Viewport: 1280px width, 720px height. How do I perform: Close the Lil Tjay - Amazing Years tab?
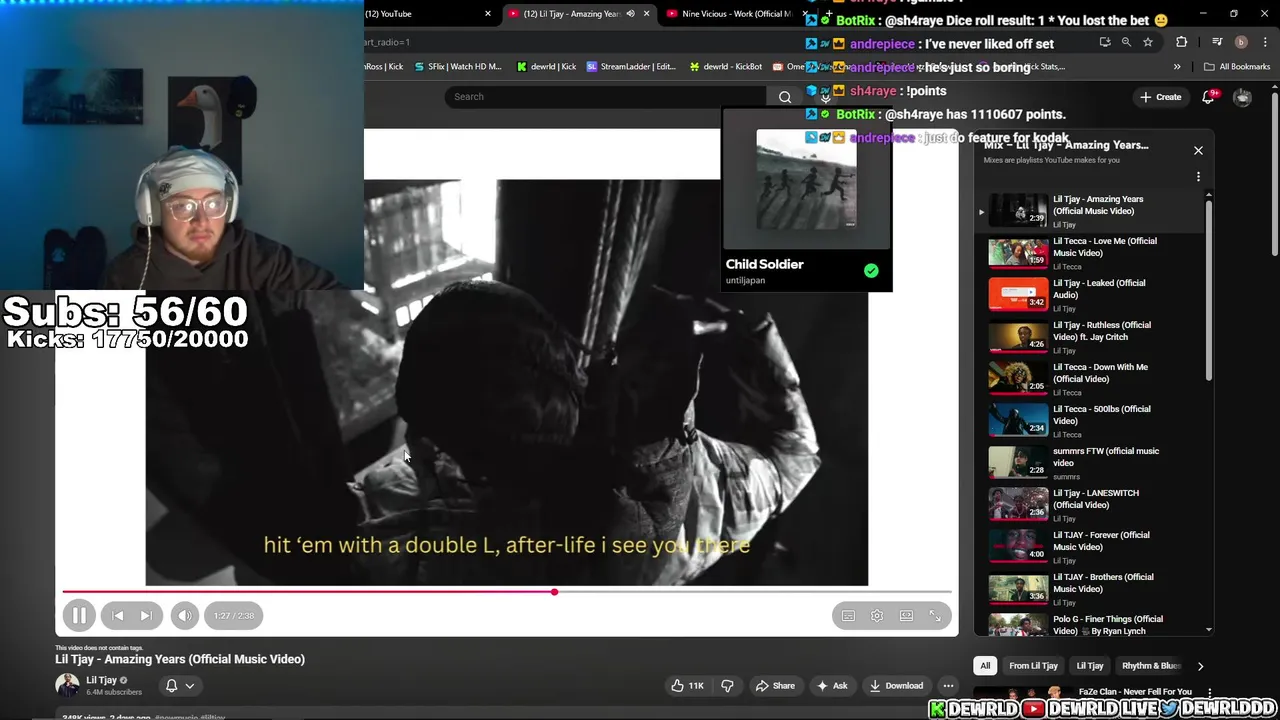646,14
